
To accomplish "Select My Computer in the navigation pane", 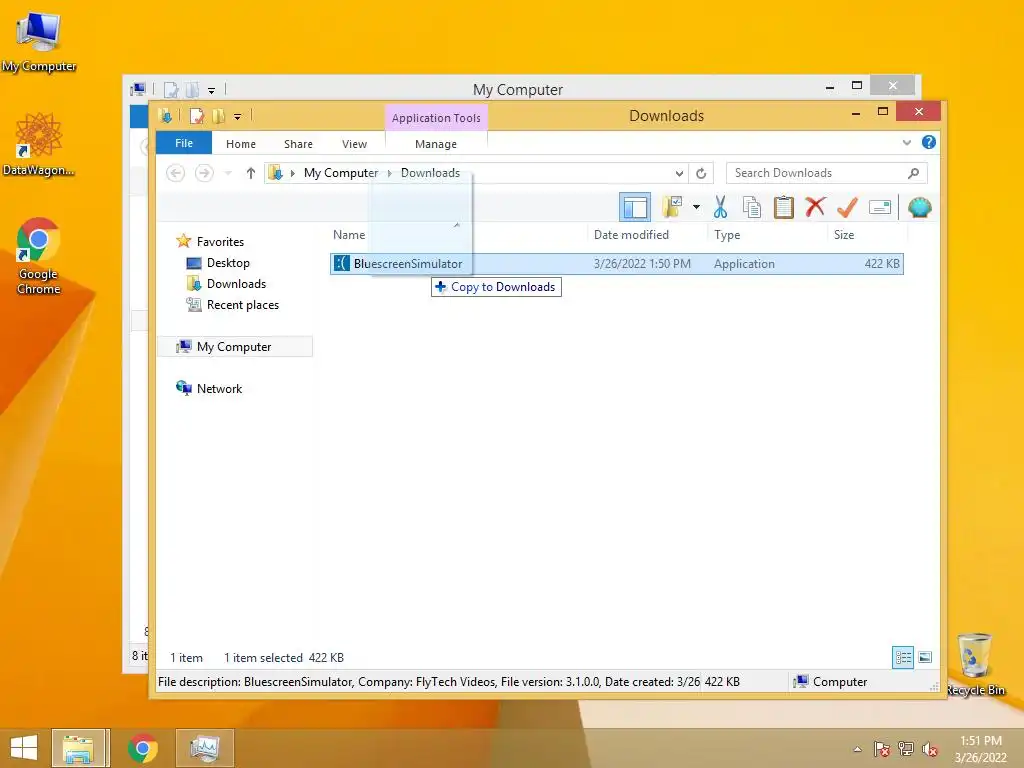I will pos(234,347).
